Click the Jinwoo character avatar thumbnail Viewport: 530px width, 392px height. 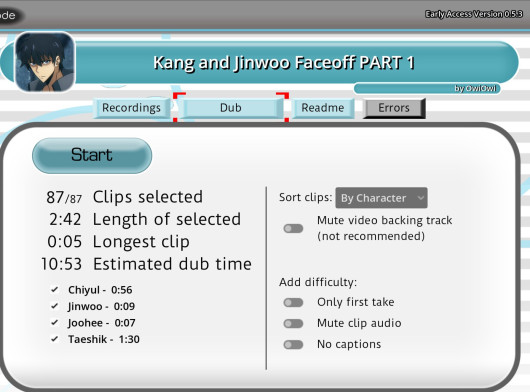pos(45,62)
